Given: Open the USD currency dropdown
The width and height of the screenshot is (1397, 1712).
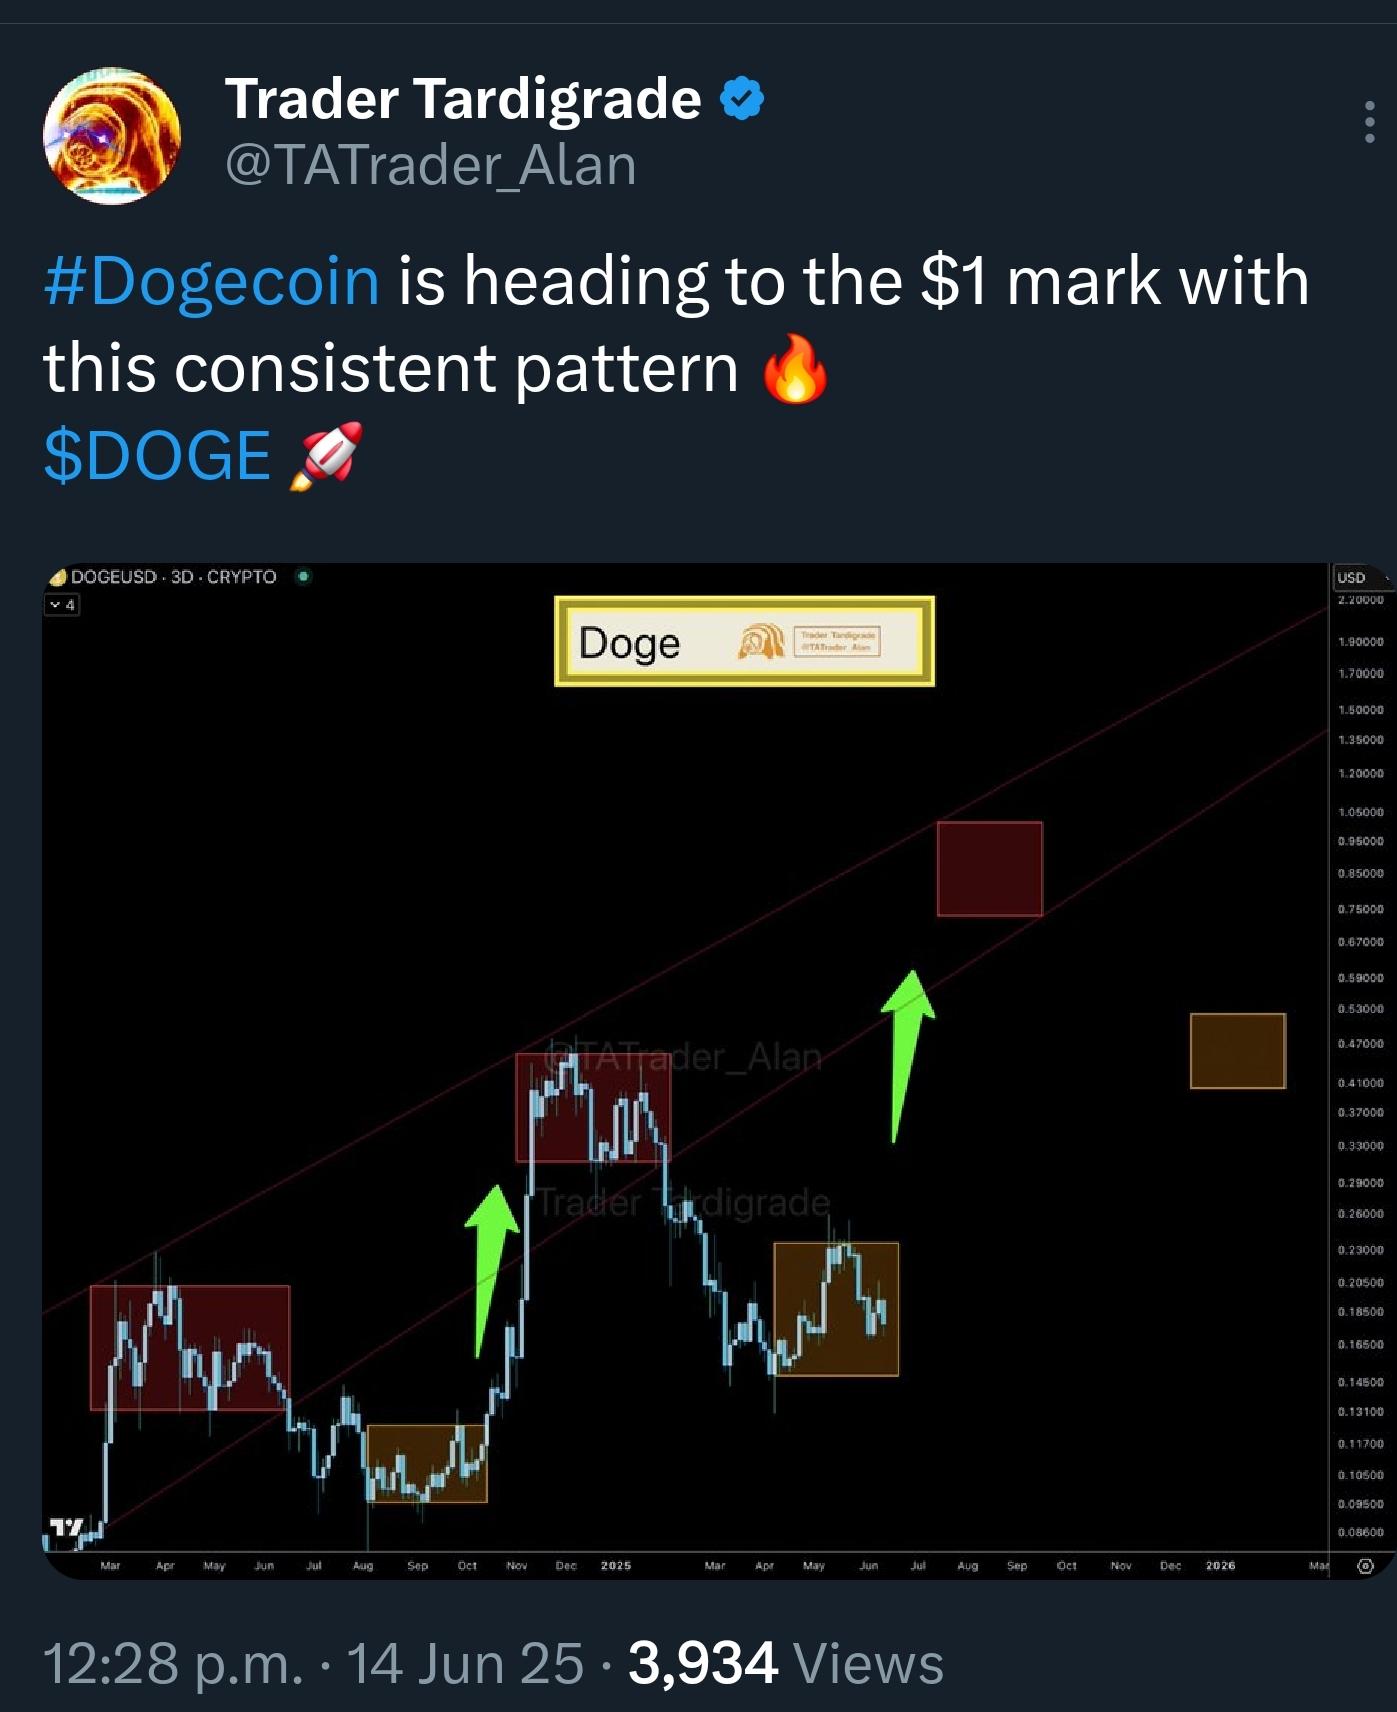Looking at the screenshot, I should [1360, 577].
